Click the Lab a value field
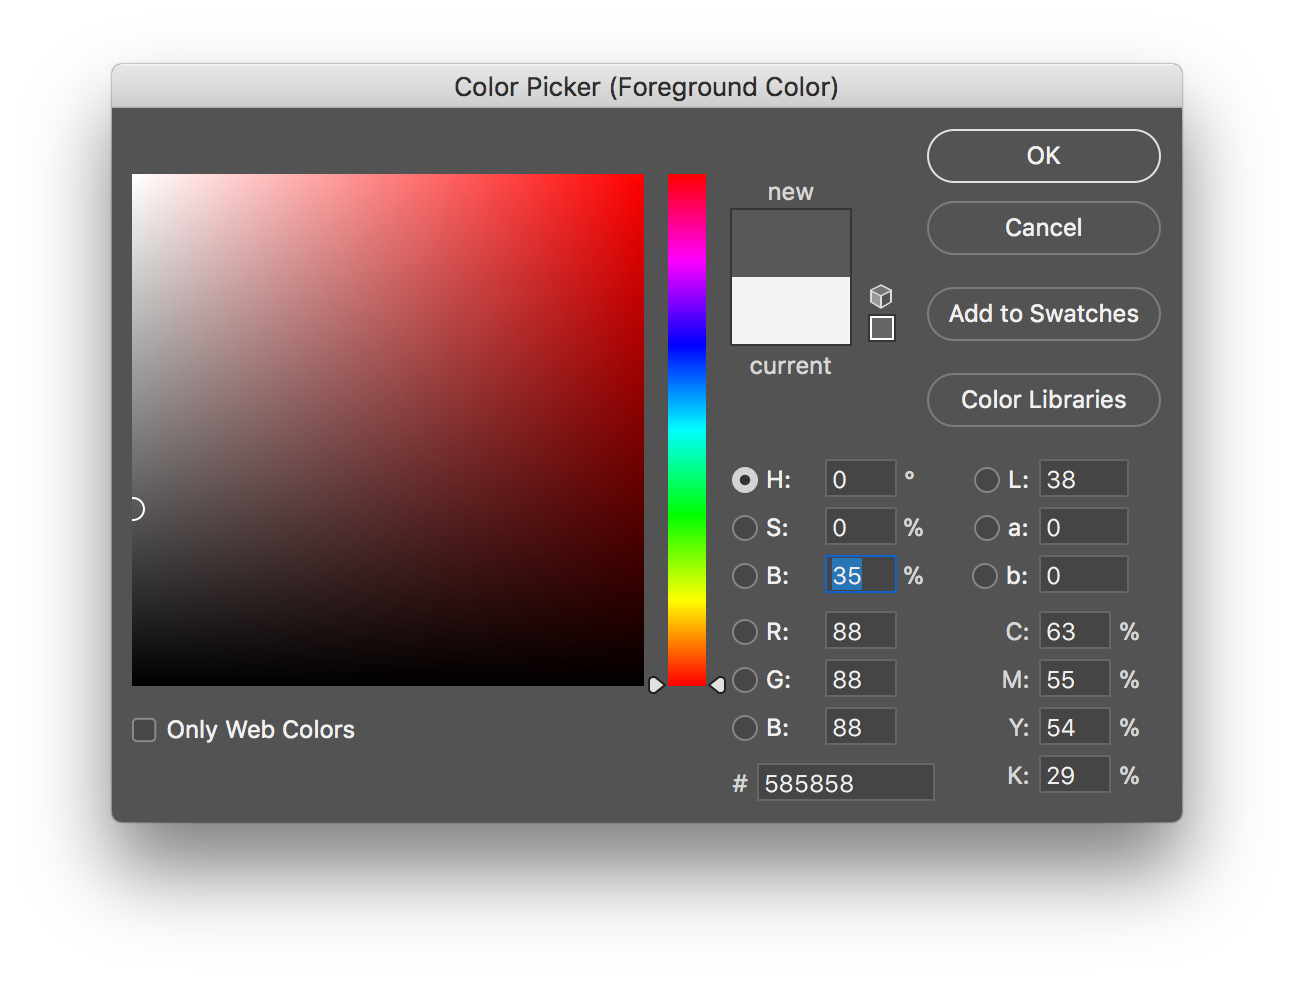The image size is (1294, 982). click(x=1084, y=527)
